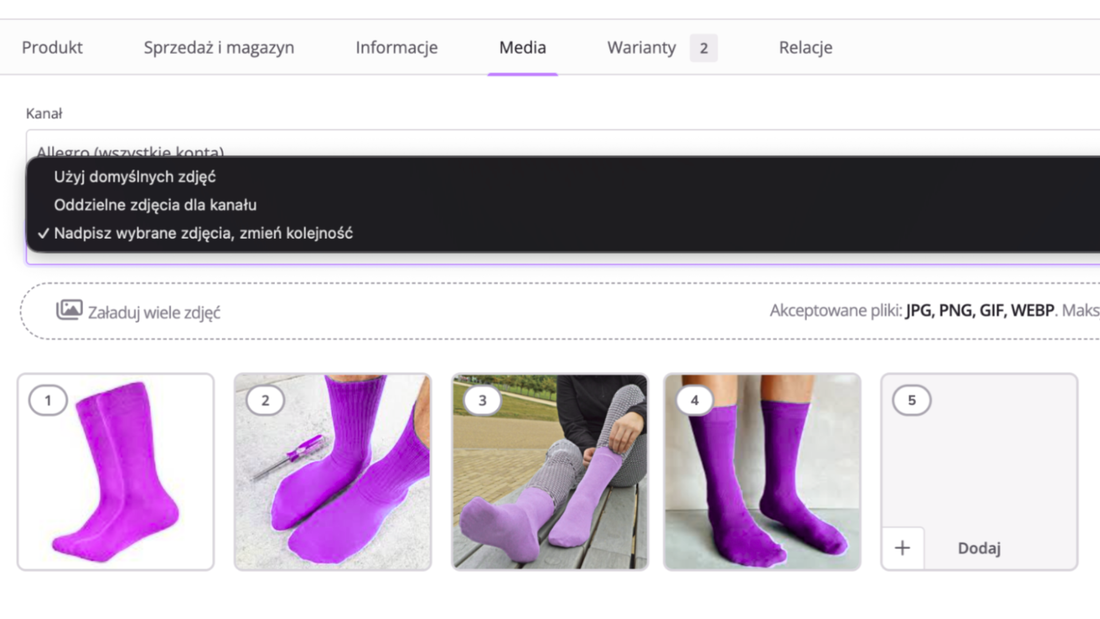1100x619 pixels.
Task: Click the plus icon in slot 5
Action: tap(902, 548)
